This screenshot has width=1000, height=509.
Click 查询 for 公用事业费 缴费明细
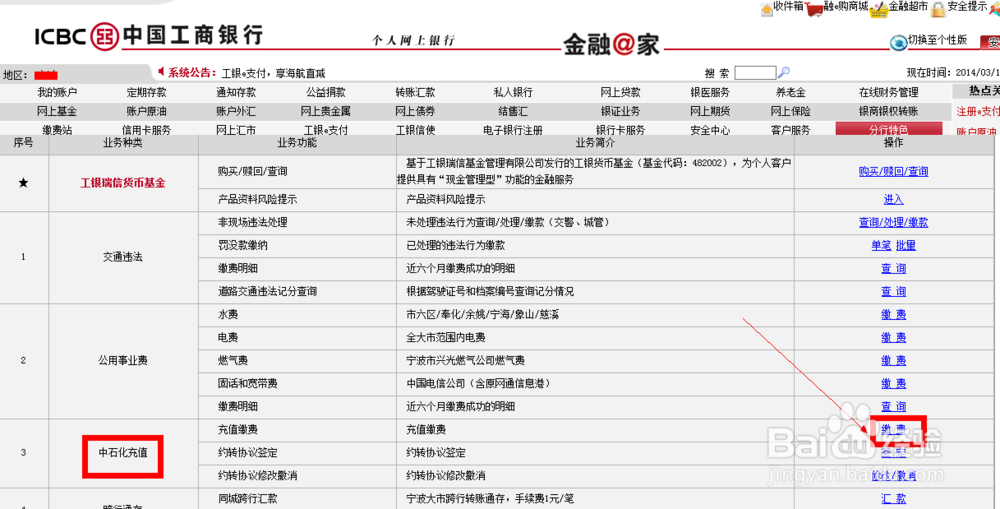coord(893,406)
